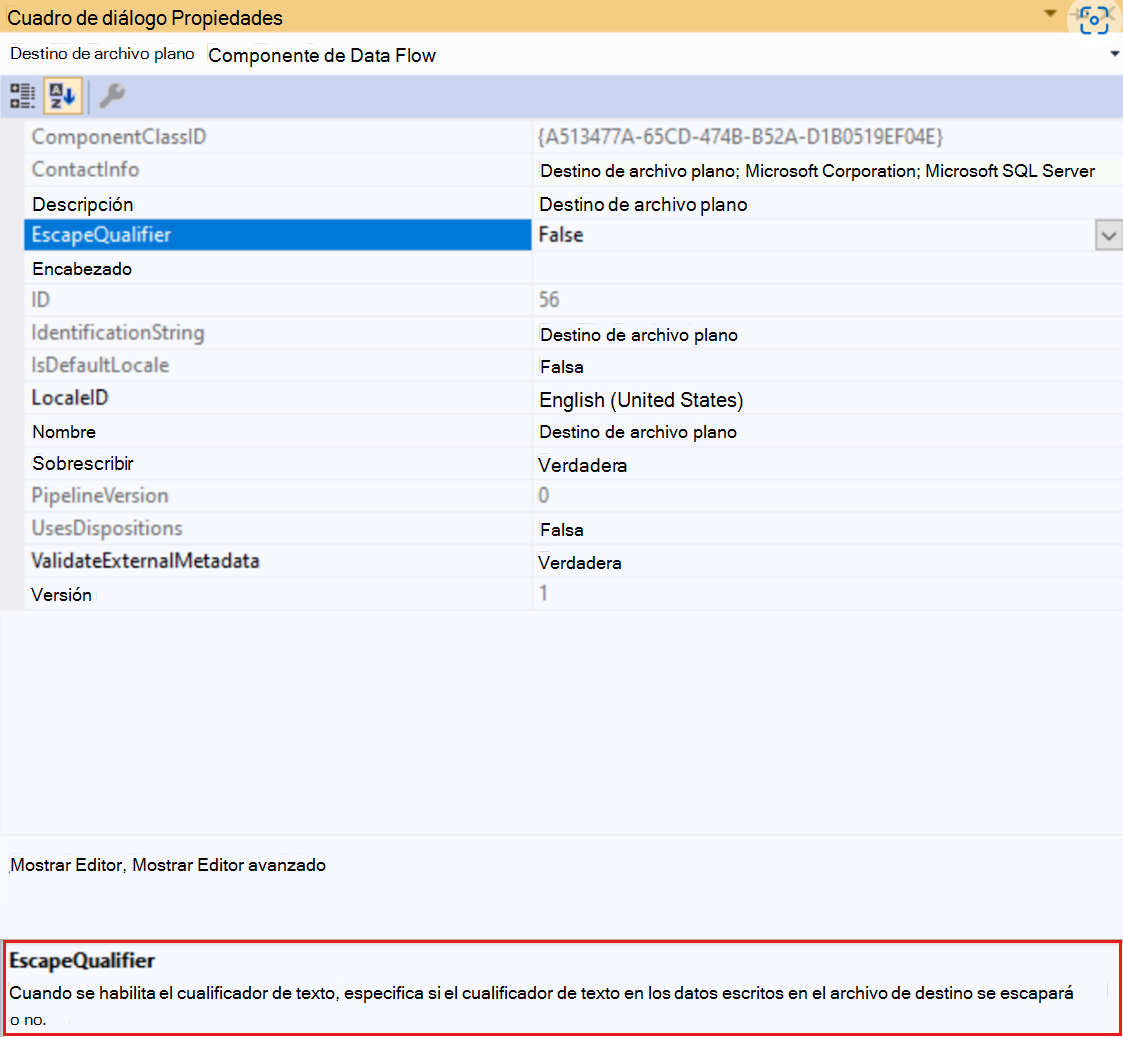Screen dimensions: 1123x1037
Task: Select the ComponentClassID property name
Action: pos(119,137)
